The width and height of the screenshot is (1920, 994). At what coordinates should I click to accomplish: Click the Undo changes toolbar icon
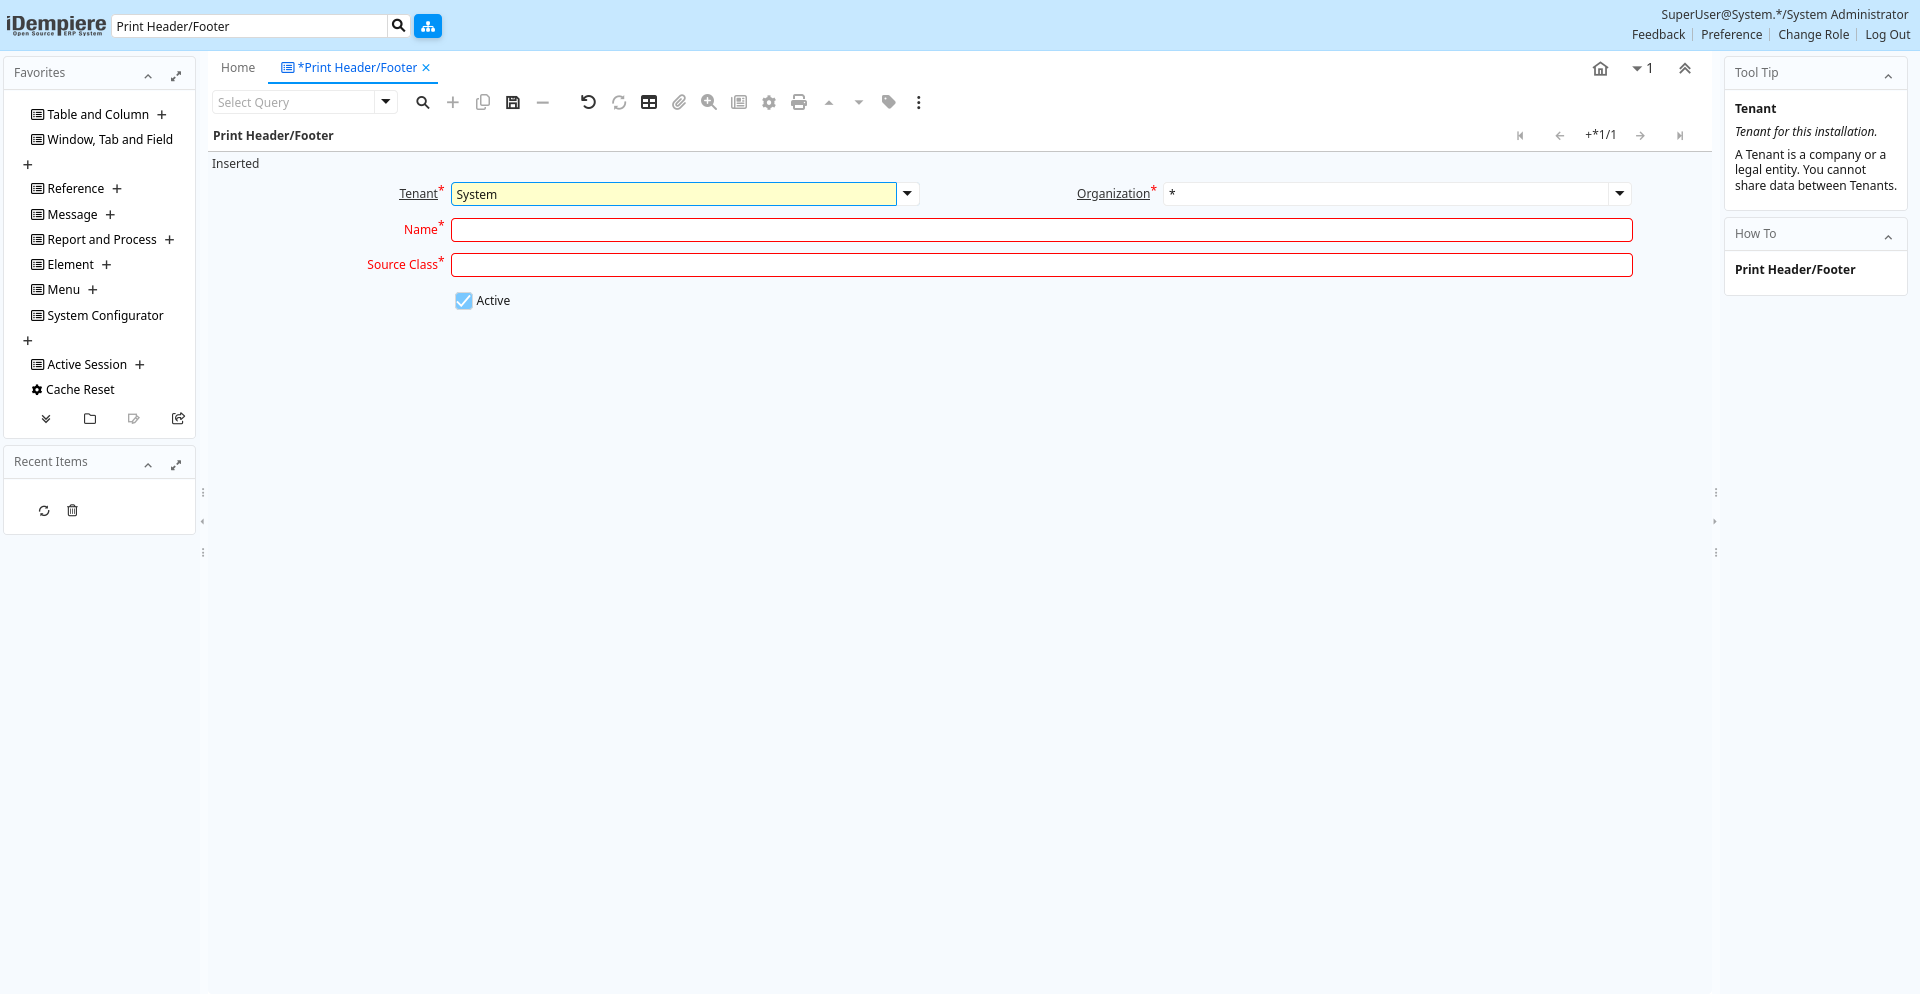(x=588, y=102)
